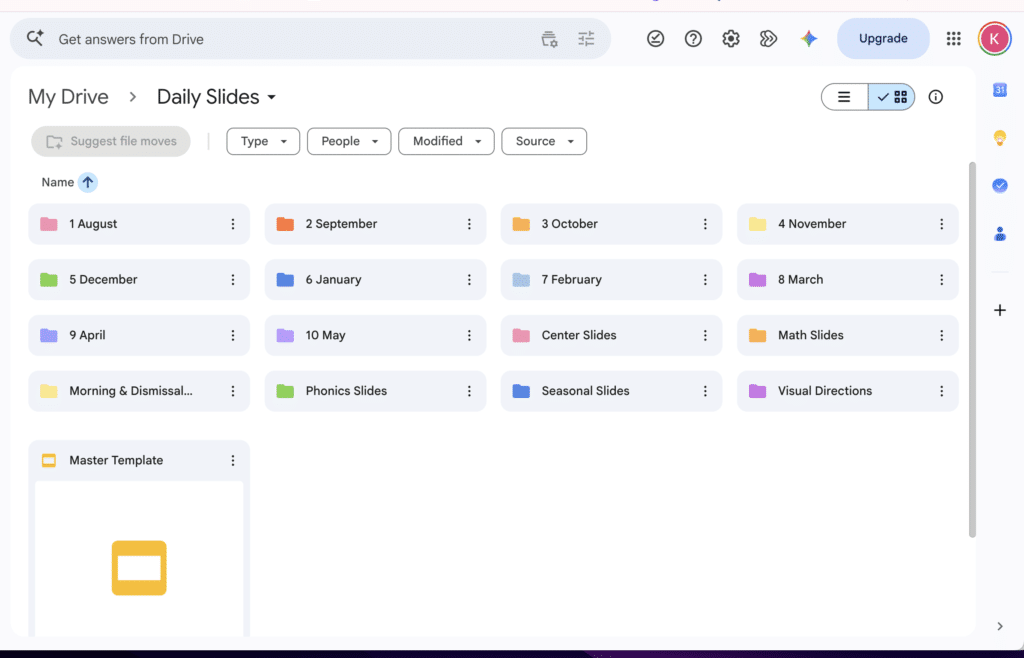Open more actions for 5 December folder
1024x658 pixels.
pyautogui.click(x=232, y=279)
